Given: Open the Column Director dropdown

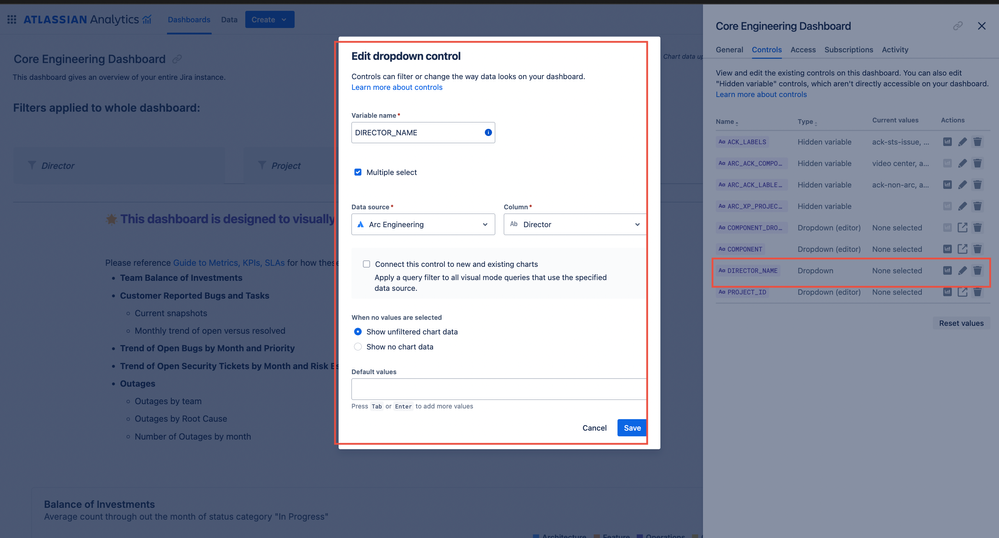Looking at the screenshot, I should click(x=575, y=224).
